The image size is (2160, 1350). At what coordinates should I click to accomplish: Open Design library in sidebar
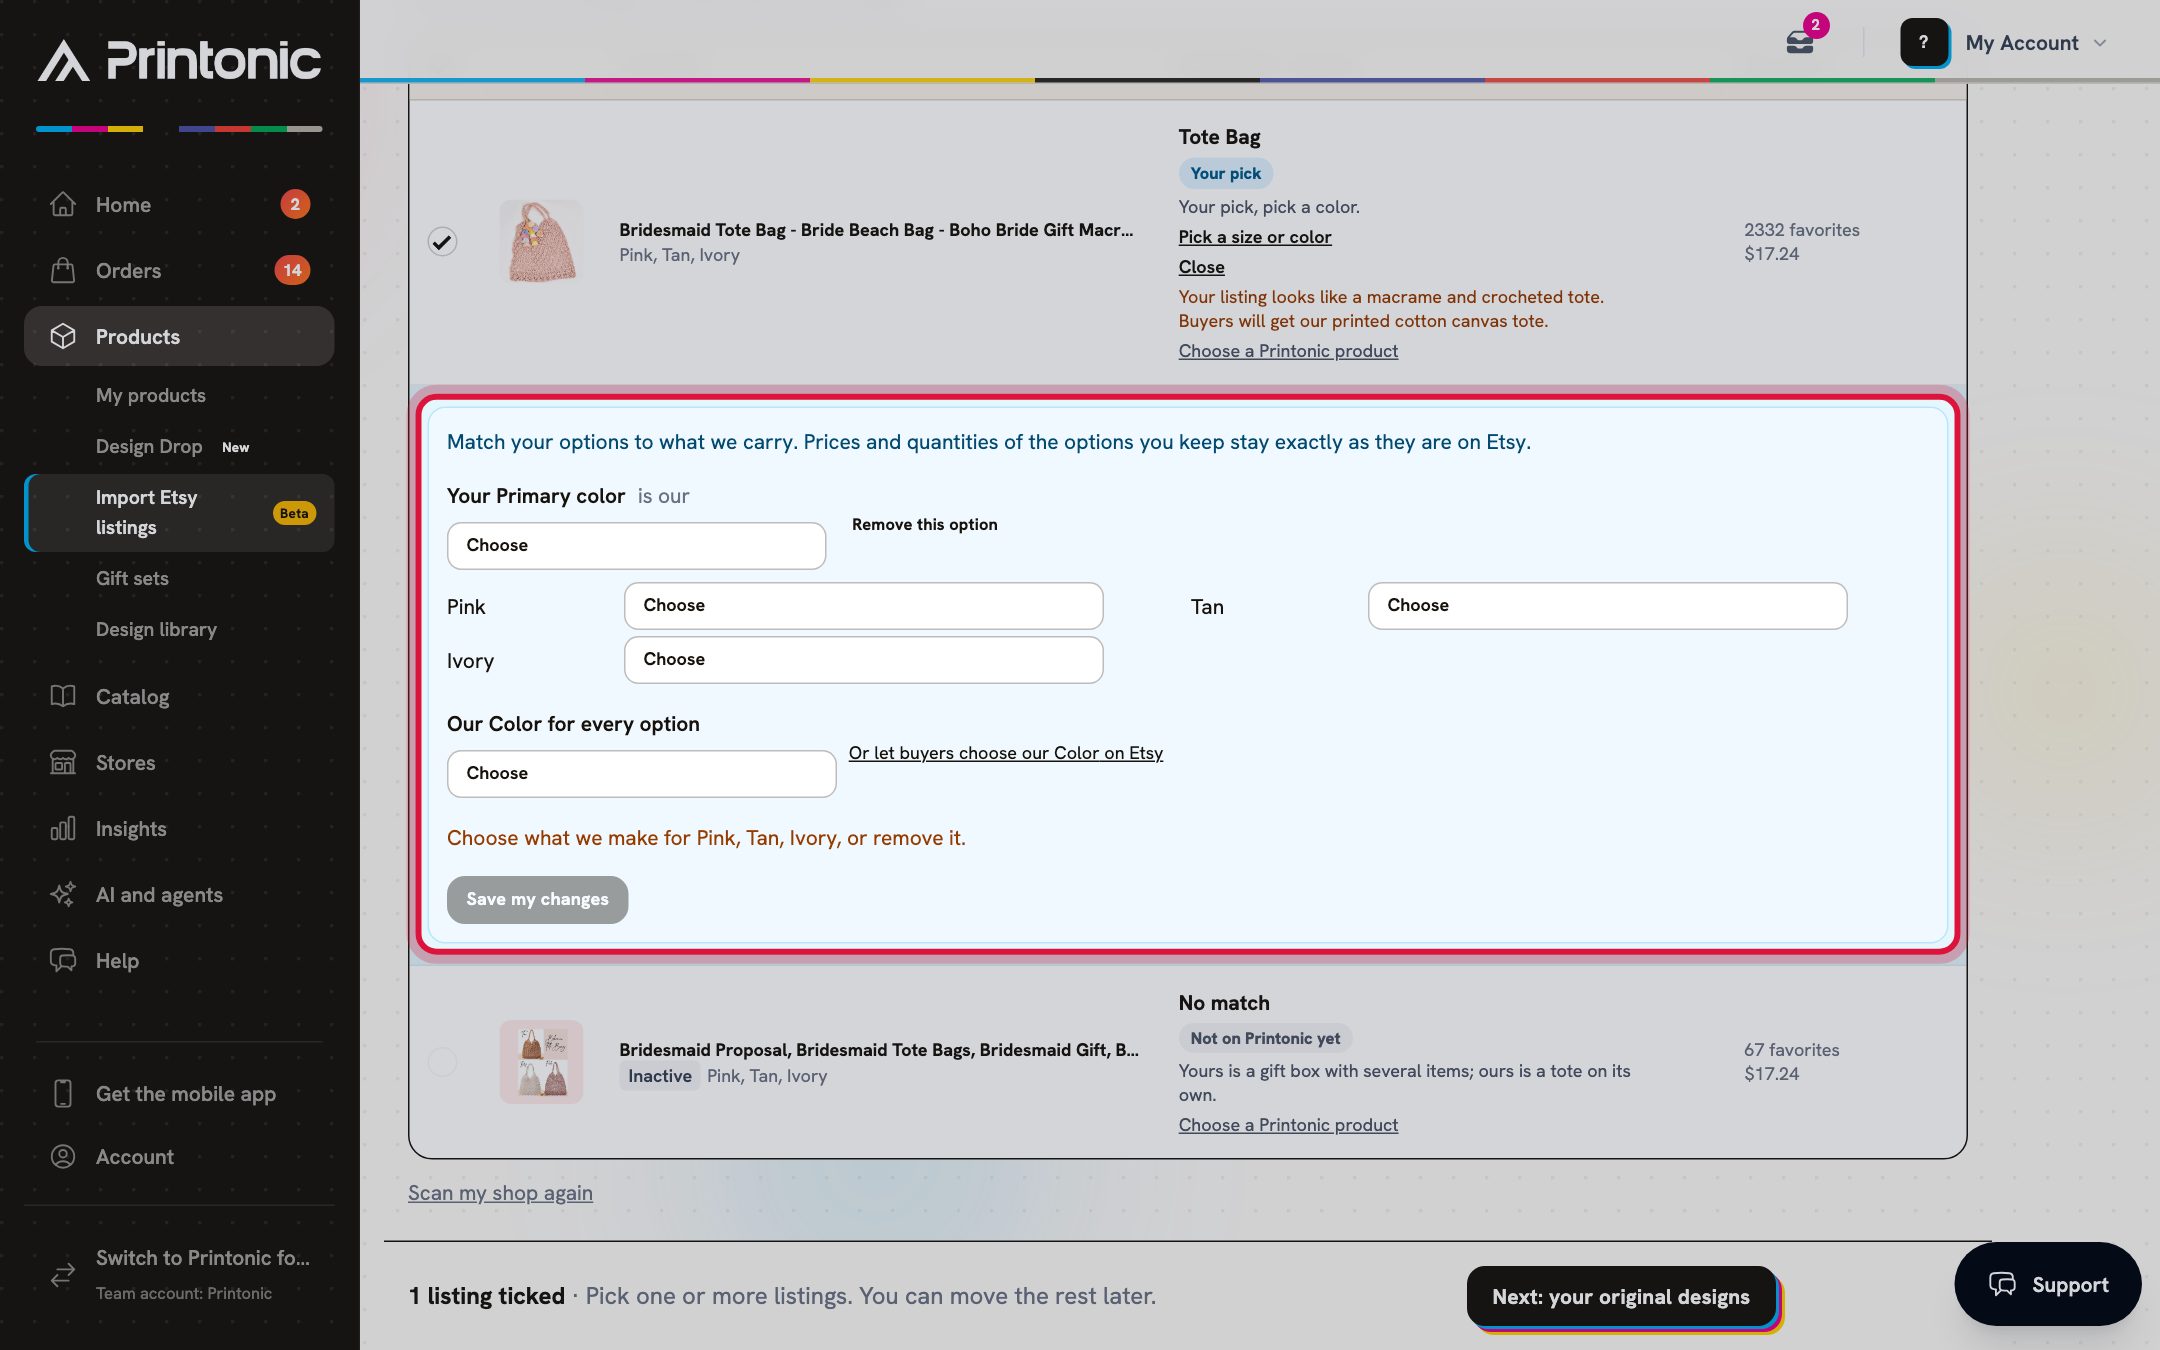click(156, 629)
